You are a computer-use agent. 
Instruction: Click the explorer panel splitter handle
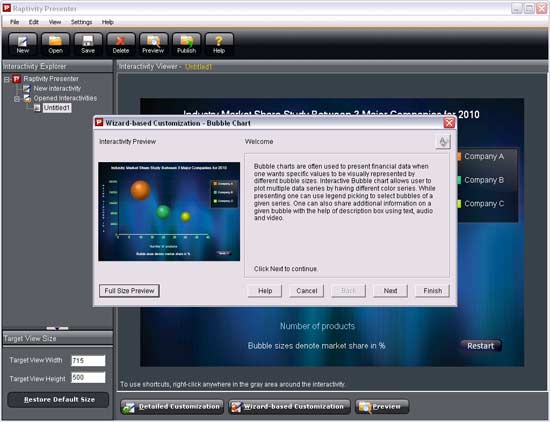click(x=57, y=328)
